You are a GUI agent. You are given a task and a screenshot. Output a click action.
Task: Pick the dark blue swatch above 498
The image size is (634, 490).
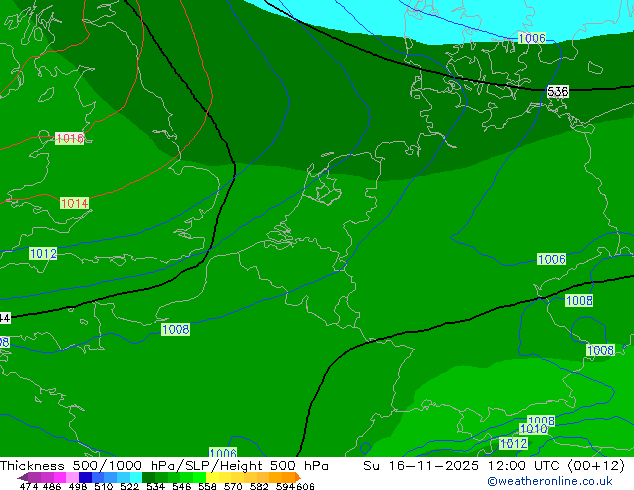point(85,477)
